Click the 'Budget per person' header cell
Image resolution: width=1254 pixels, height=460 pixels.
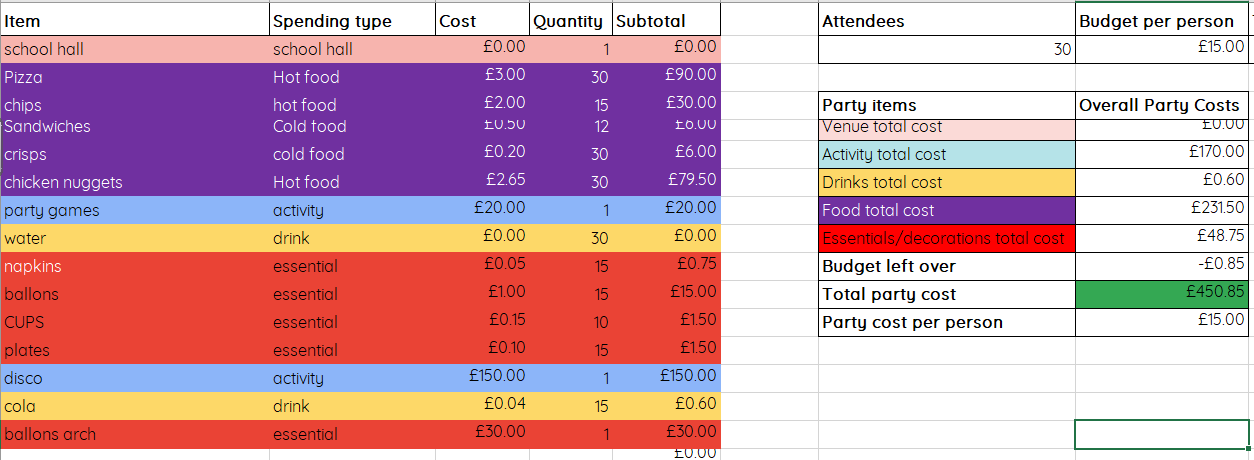1161,21
